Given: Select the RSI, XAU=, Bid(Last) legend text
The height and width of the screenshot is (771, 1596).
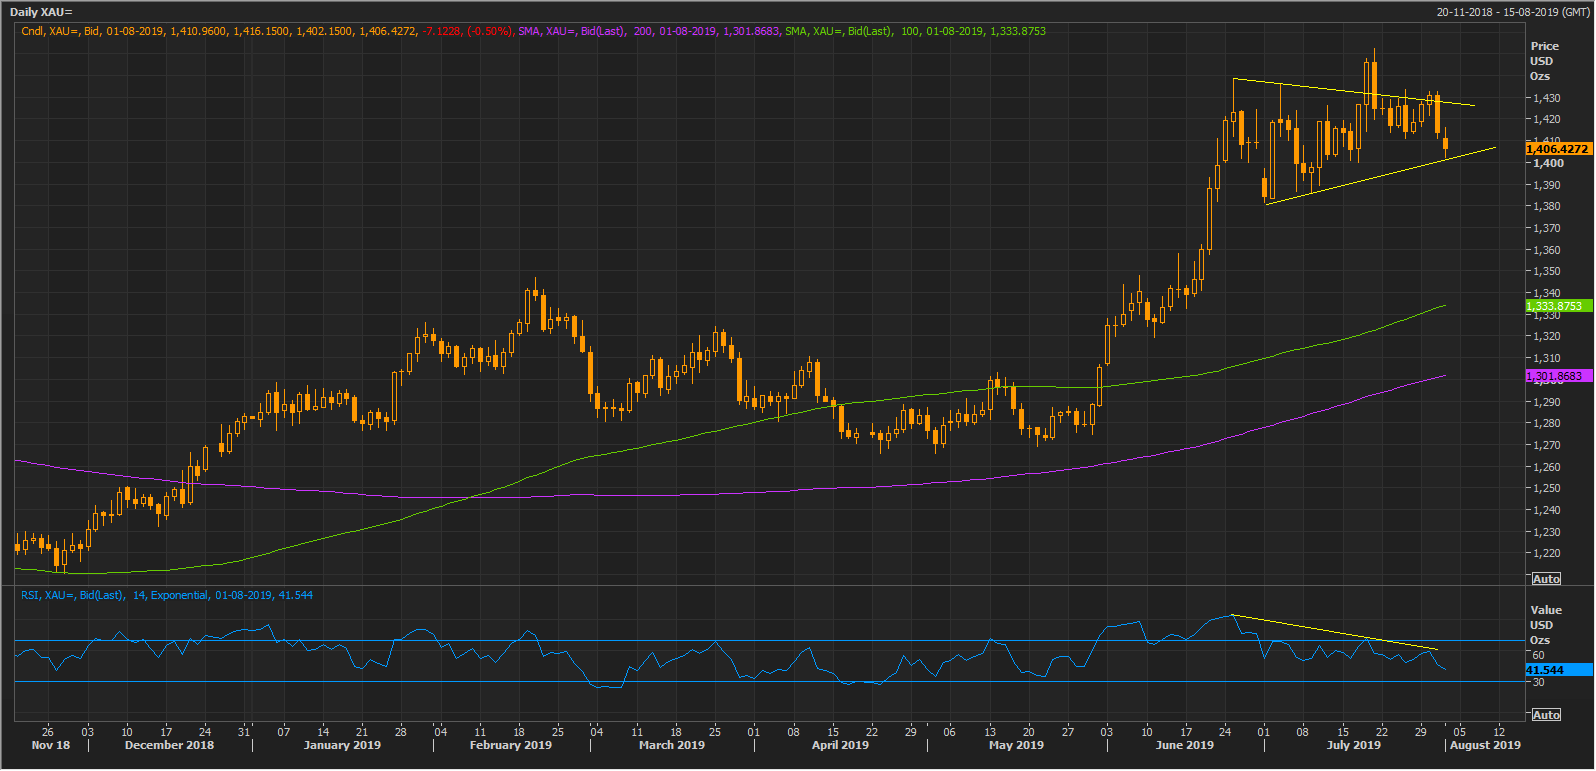Looking at the screenshot, I should pos(73,595).
